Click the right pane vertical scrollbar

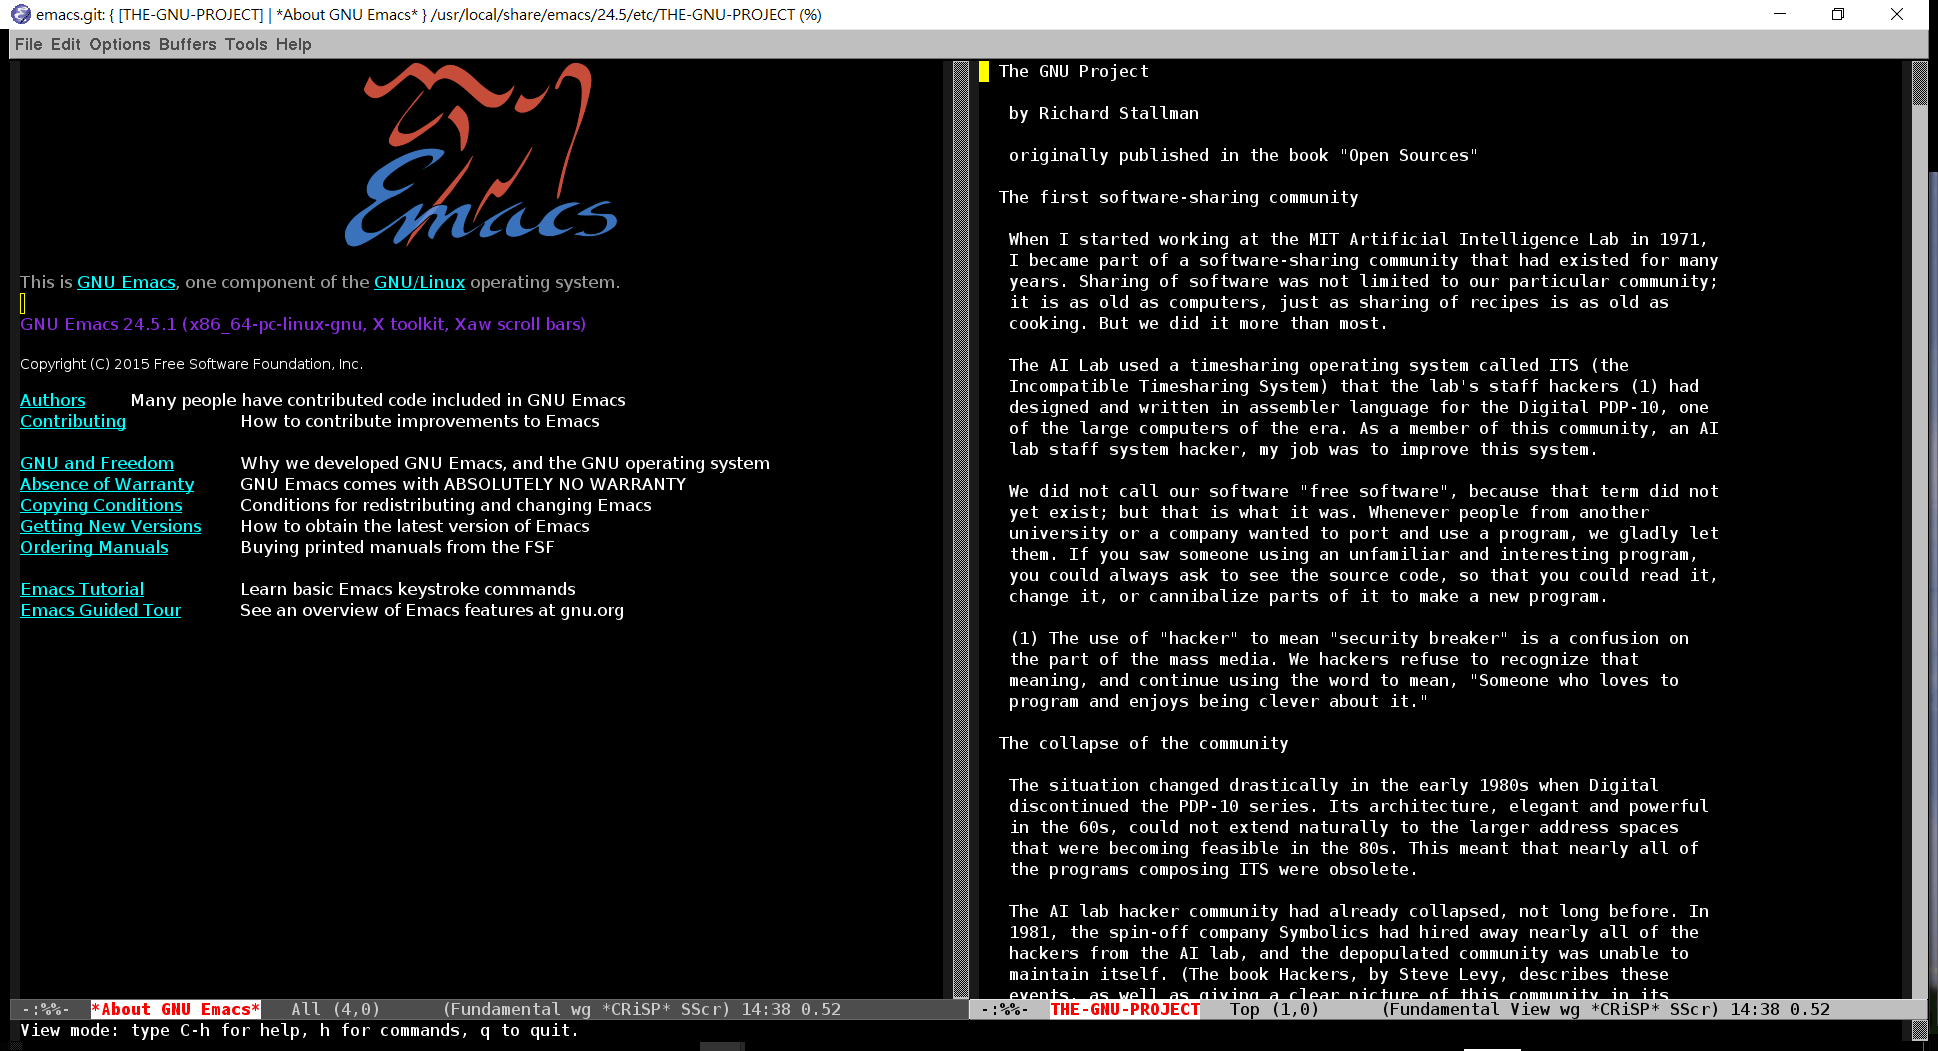(1918, 500)
